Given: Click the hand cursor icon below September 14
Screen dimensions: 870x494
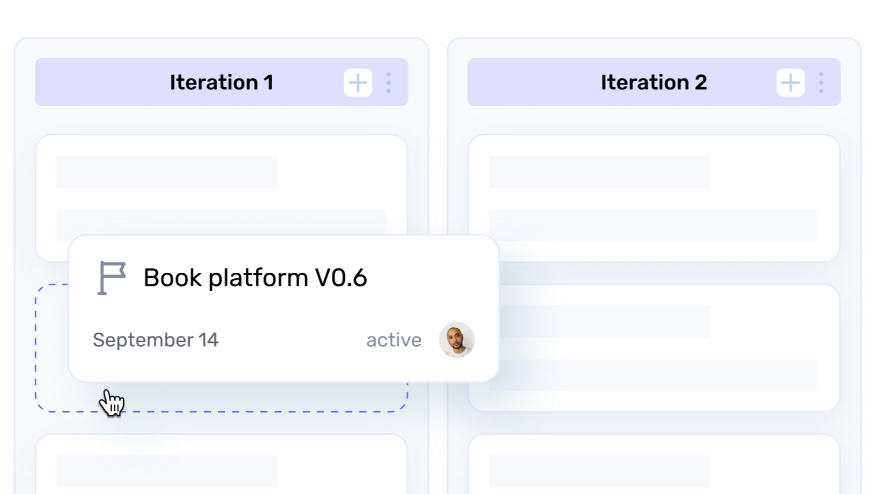Looking at the screenshot, I should click(x=112, y=403).
